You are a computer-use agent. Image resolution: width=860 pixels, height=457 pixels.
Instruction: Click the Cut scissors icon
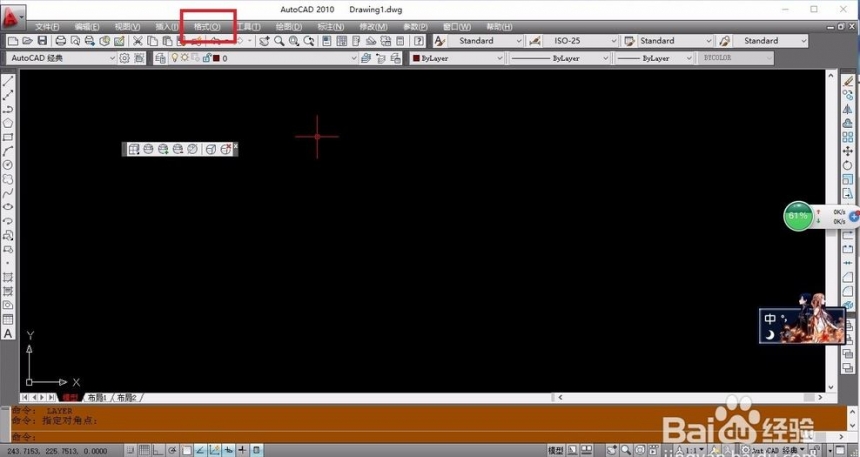pos(138,41)
